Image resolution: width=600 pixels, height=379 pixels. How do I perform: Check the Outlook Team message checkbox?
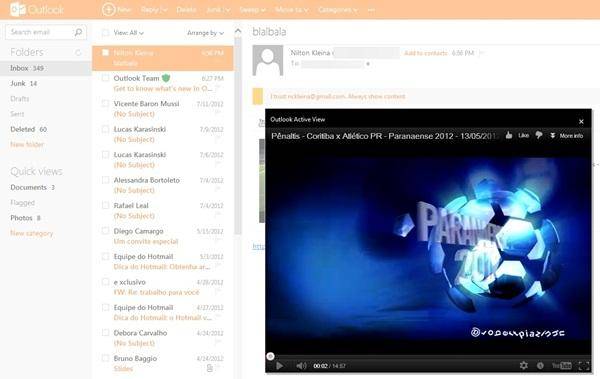pos(105,78)
